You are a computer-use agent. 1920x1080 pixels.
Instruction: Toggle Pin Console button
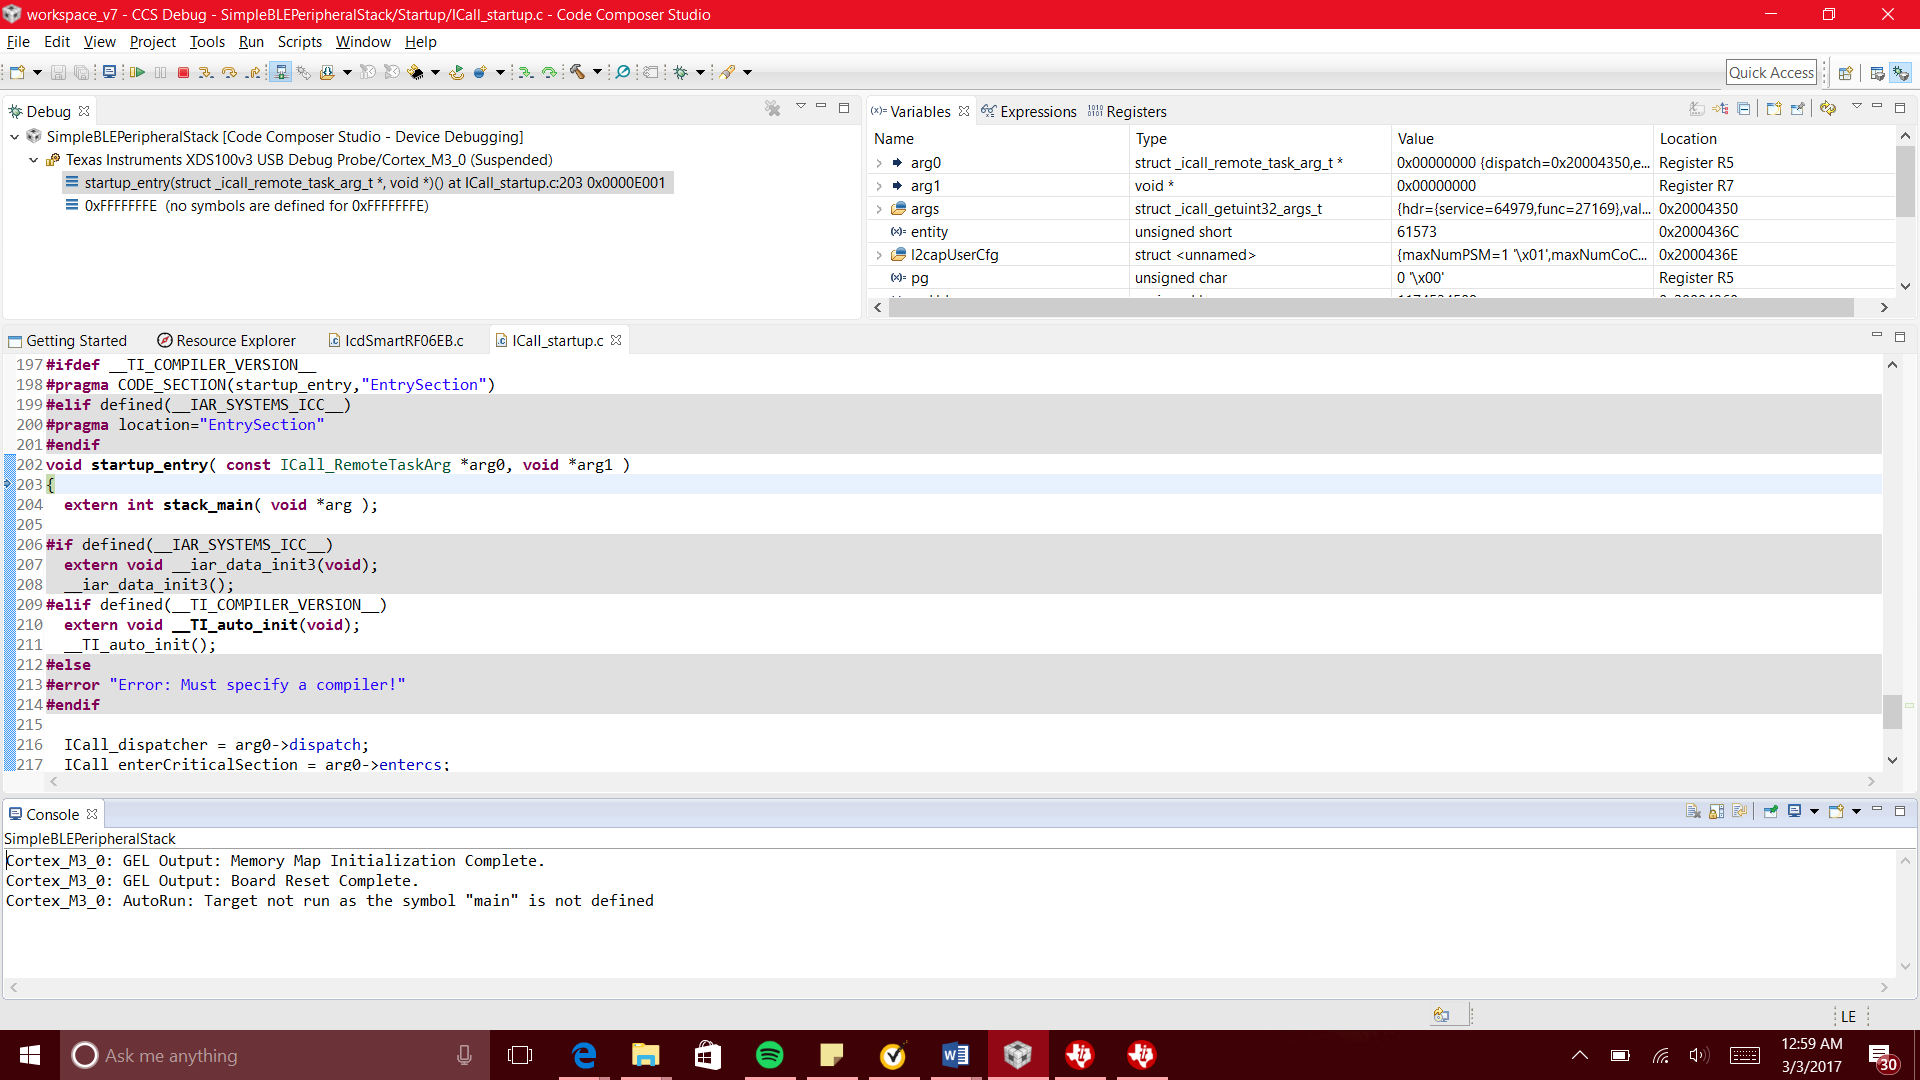point(1770,812)
